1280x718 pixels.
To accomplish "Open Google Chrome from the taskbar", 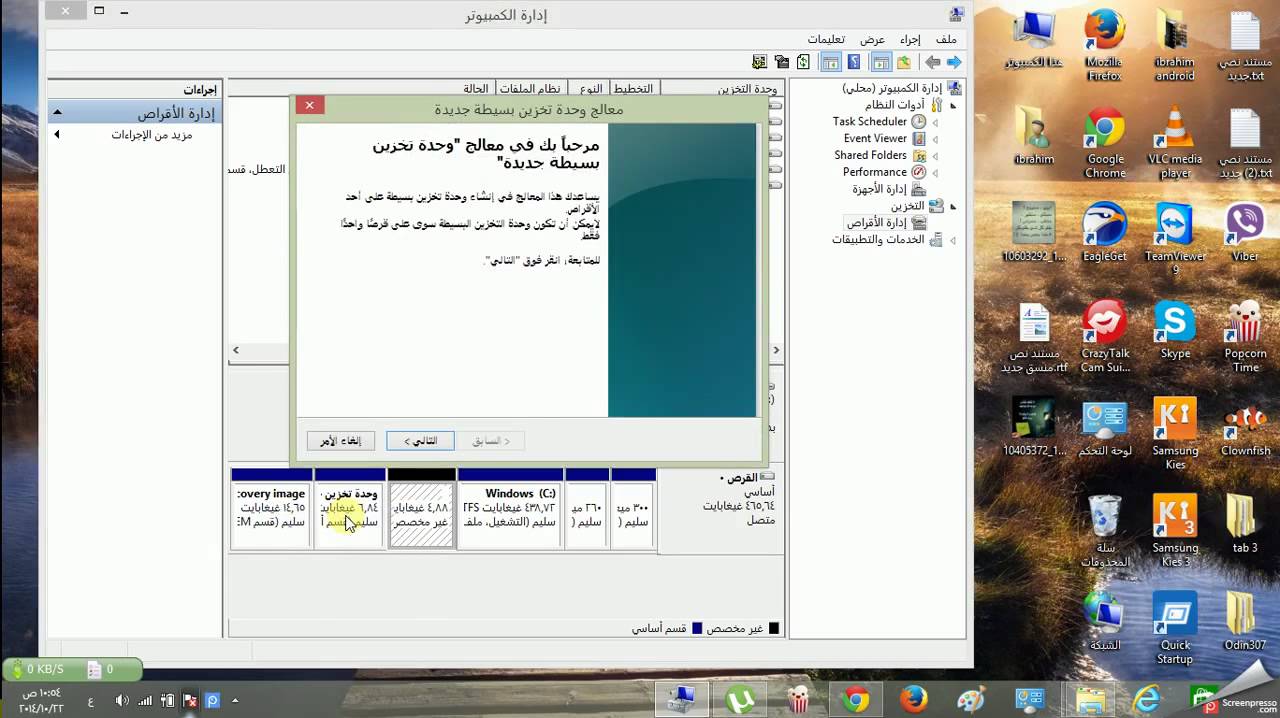I will [x=855, y=699].
